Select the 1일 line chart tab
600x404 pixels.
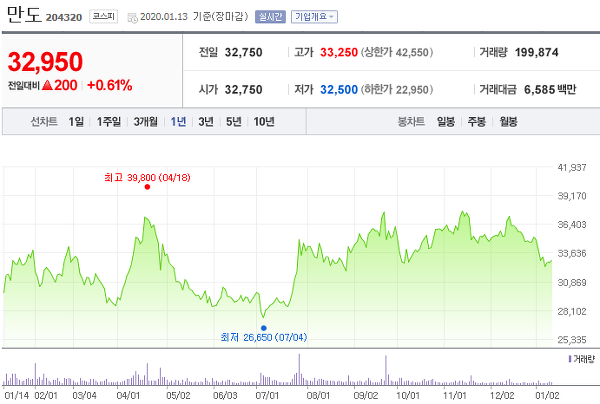[76, 122]
